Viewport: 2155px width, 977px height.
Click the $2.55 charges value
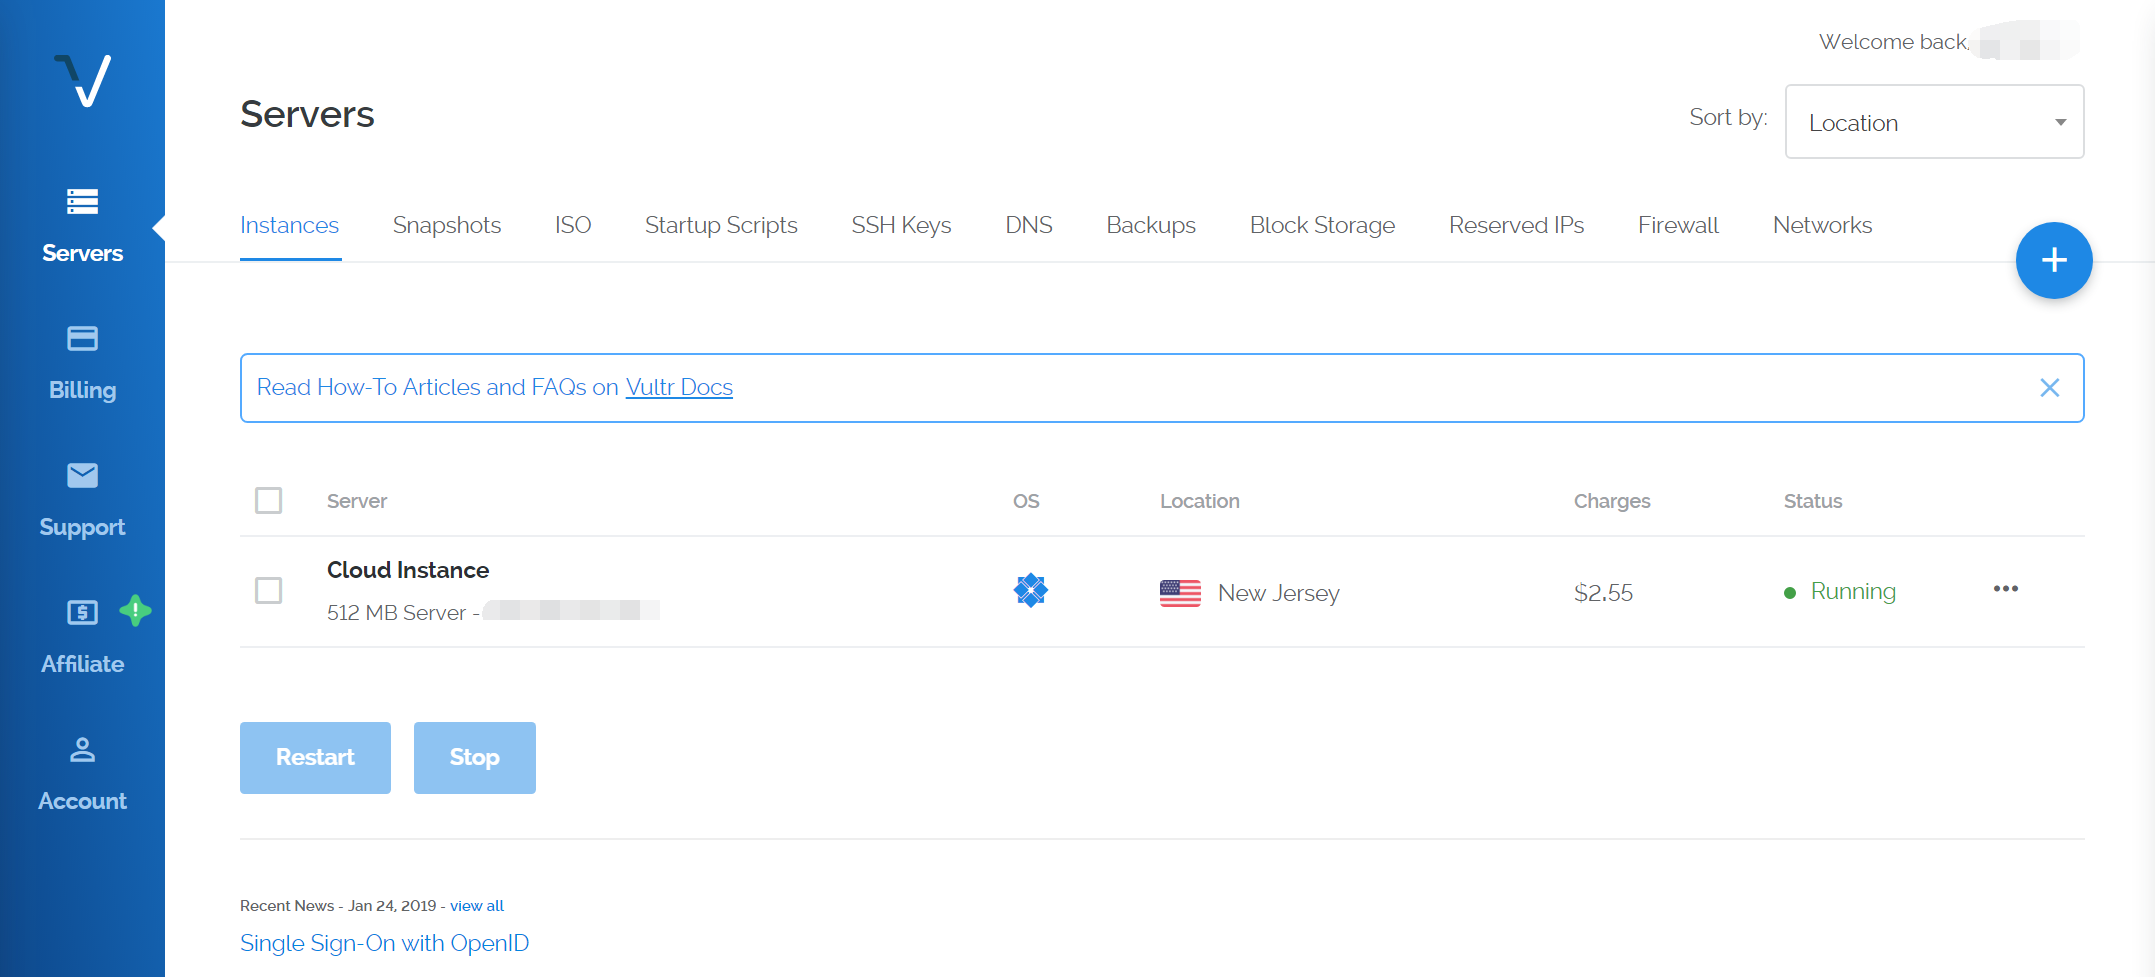pyautogui.click(x=1603, y=593)
